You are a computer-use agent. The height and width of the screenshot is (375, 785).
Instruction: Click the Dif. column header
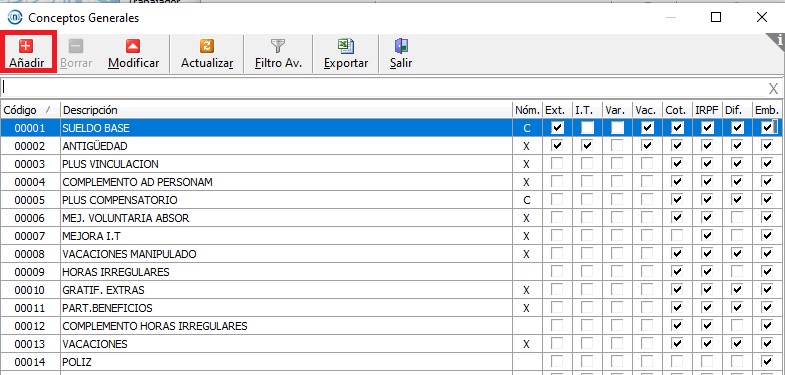coord(737,110)
